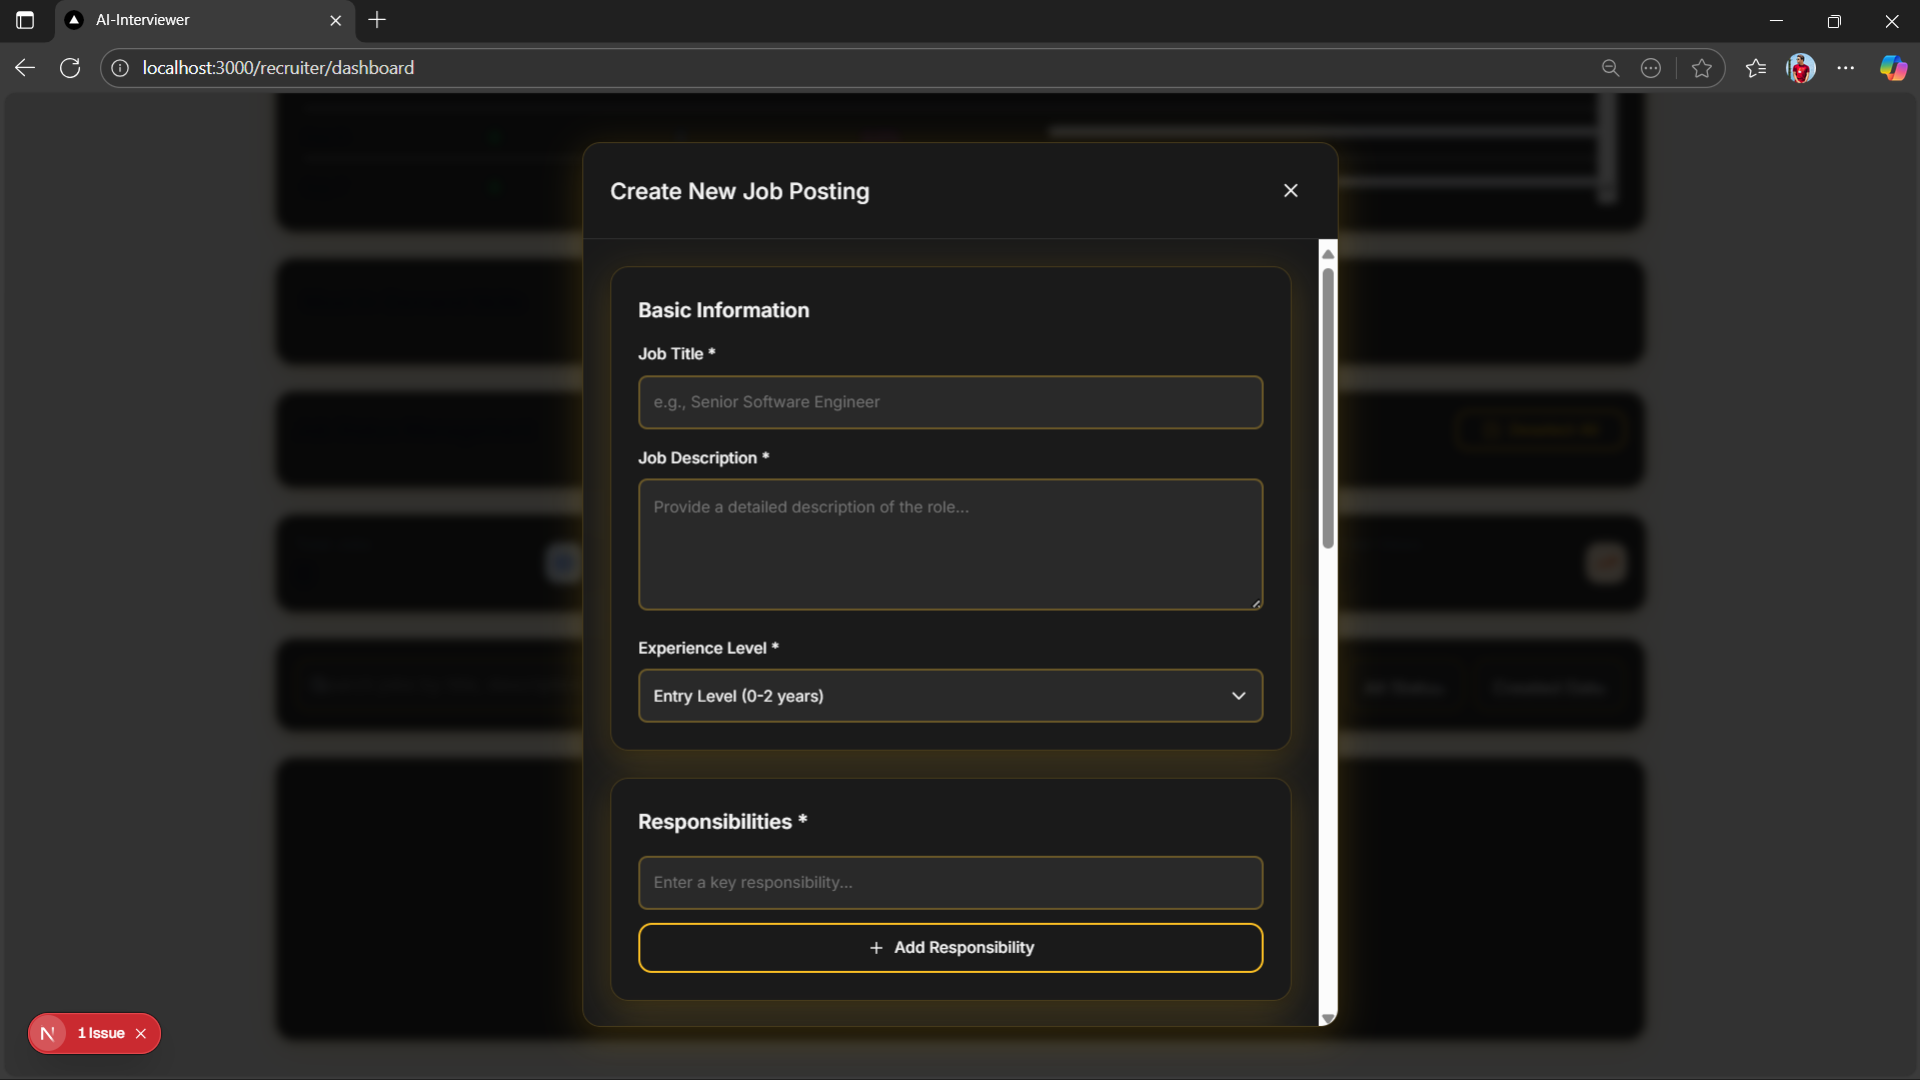Click the modal scrollbar thumb
This screenshot has width=1920, height=1080.
[1328, 408]
